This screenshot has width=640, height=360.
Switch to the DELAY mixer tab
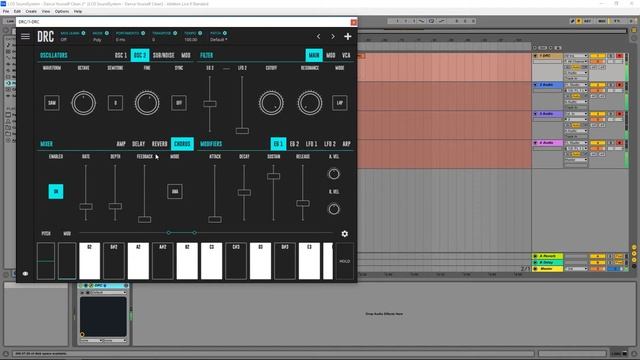click(138, 144)
